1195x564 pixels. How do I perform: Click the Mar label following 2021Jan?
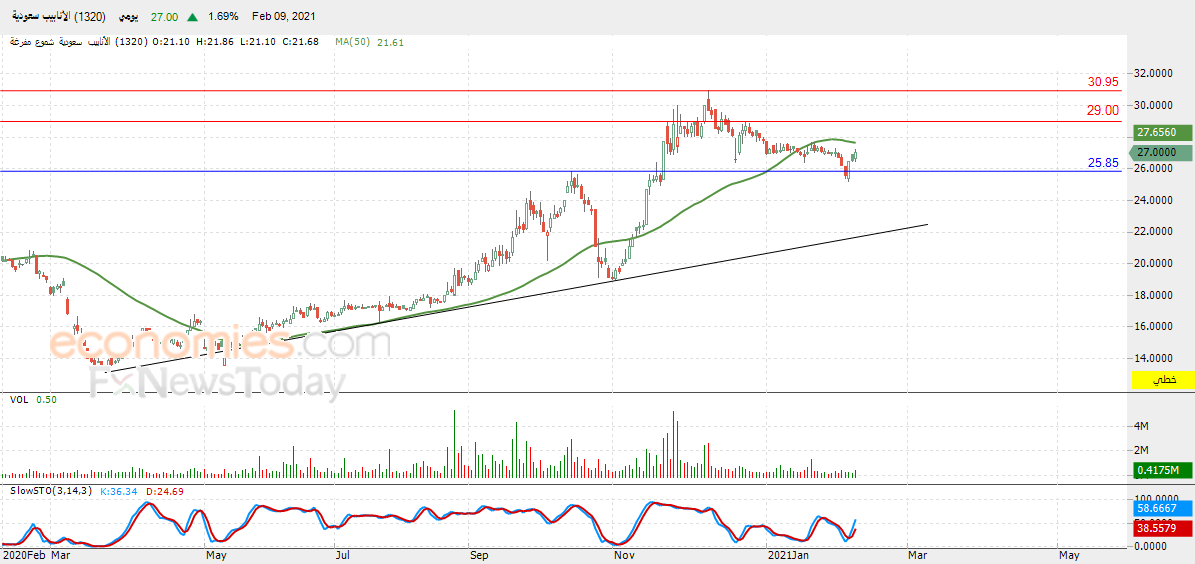pos(918,557)
